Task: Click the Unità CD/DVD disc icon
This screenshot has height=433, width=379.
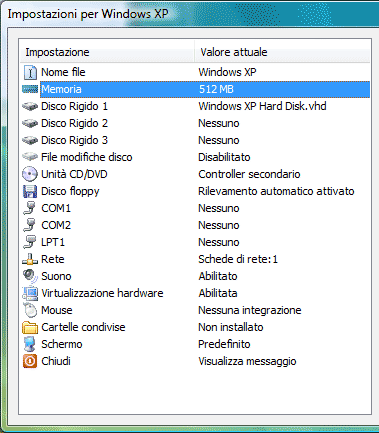Action: (x=30, y=174)
